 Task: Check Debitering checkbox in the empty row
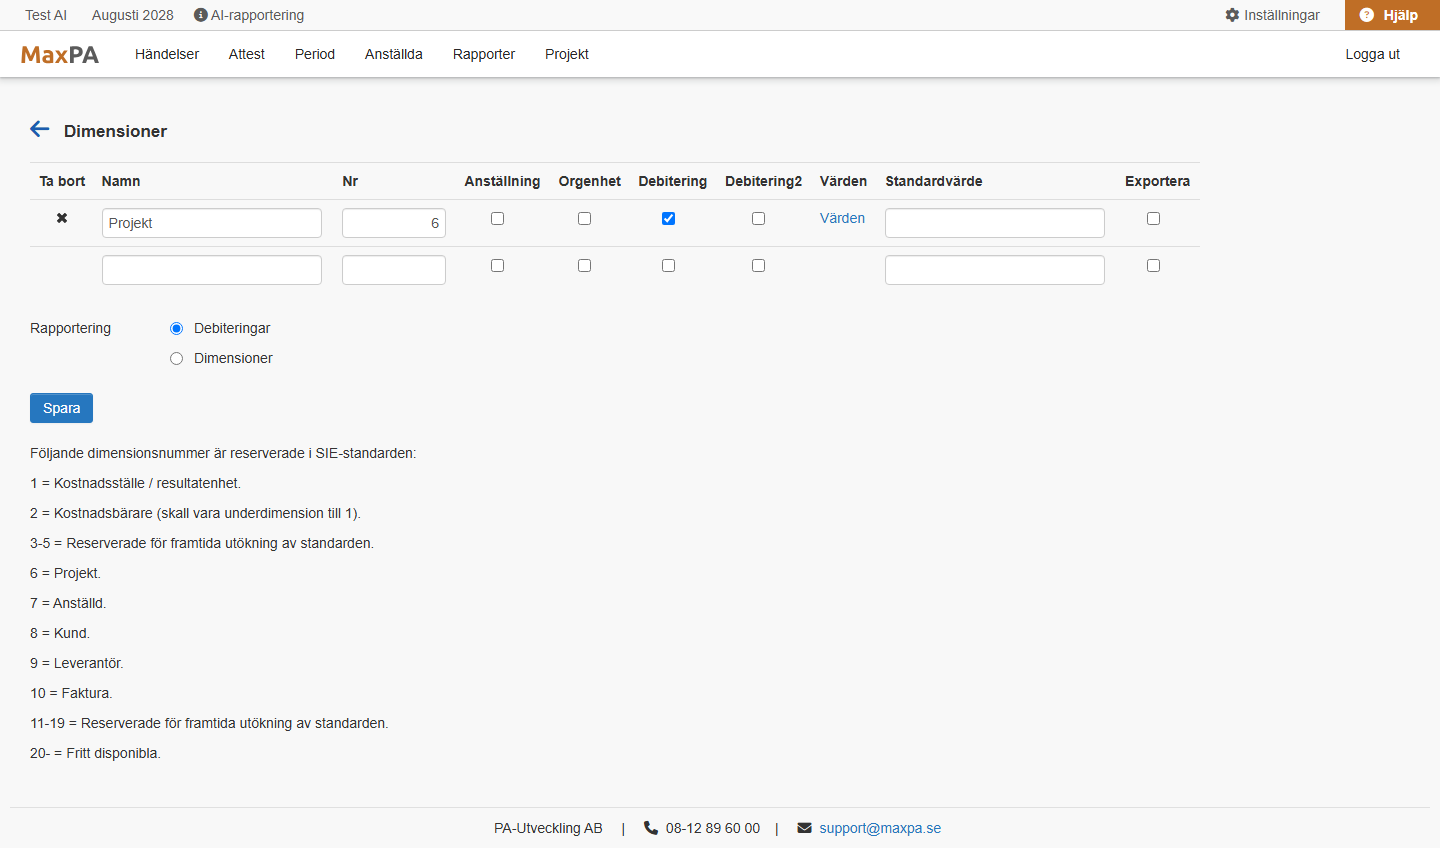(668, 265)
